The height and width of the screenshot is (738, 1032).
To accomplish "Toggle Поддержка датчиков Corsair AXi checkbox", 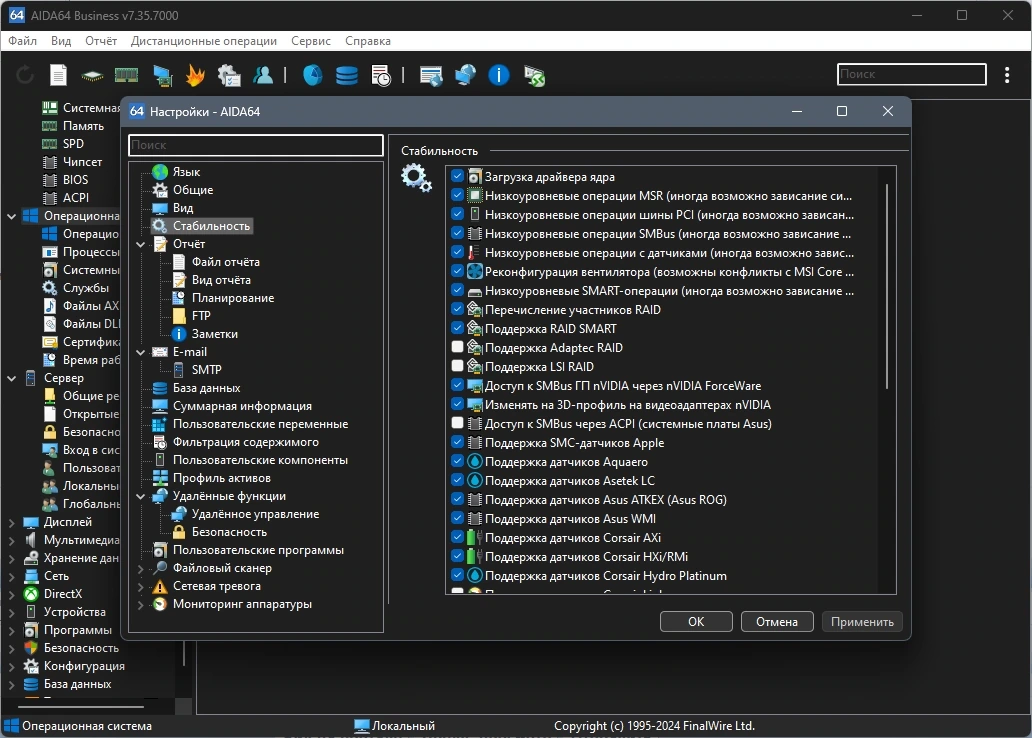I will [457, 537].
